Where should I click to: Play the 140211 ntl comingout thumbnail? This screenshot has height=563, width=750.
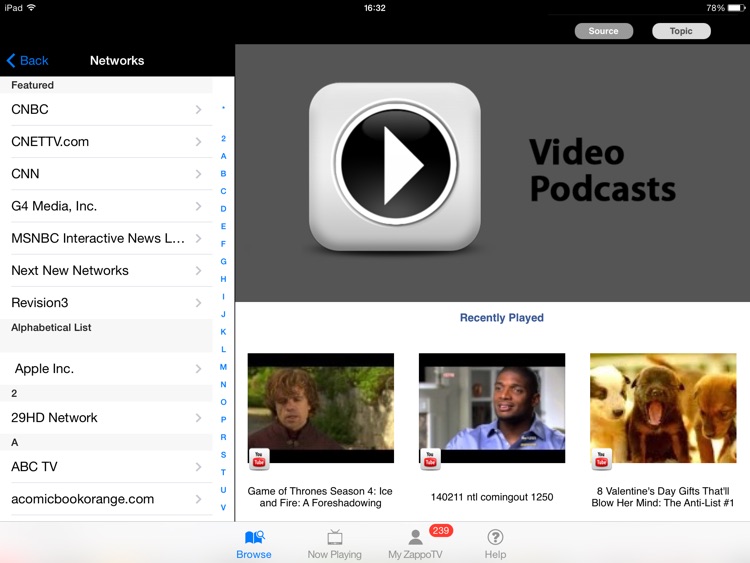pyautogui.click(x=492, y=408)
